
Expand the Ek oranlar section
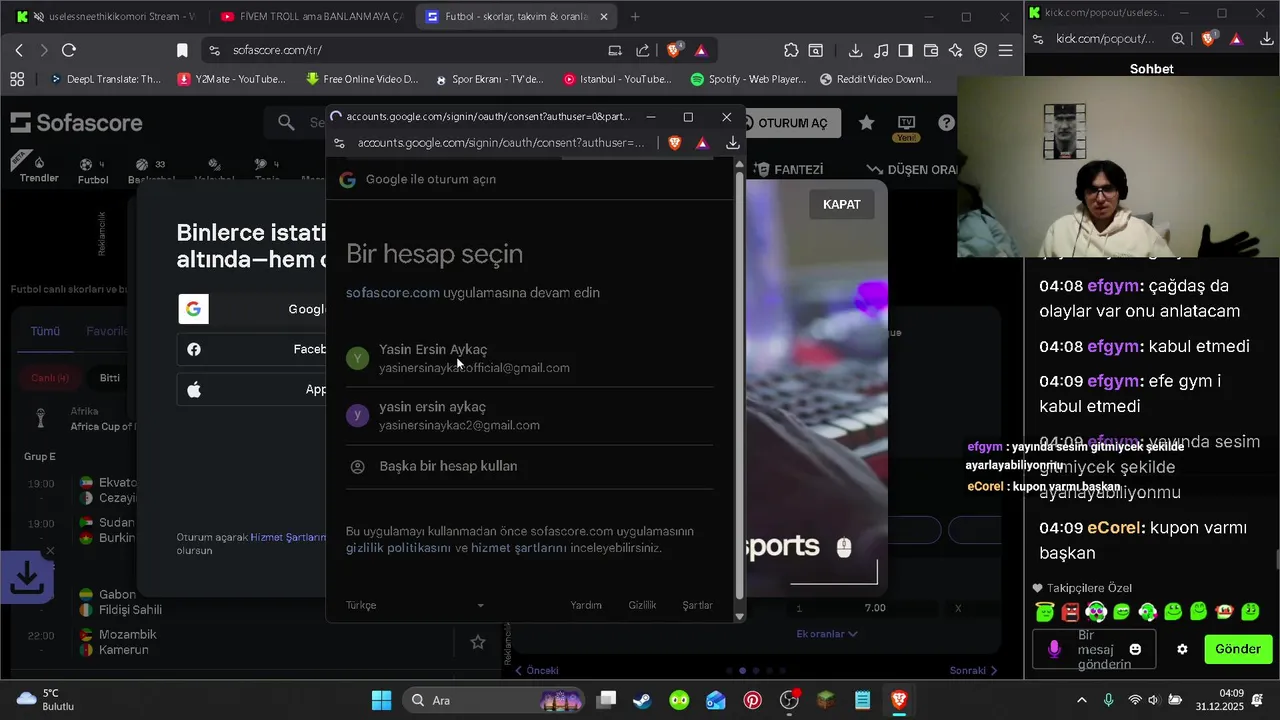pos(827,633)
